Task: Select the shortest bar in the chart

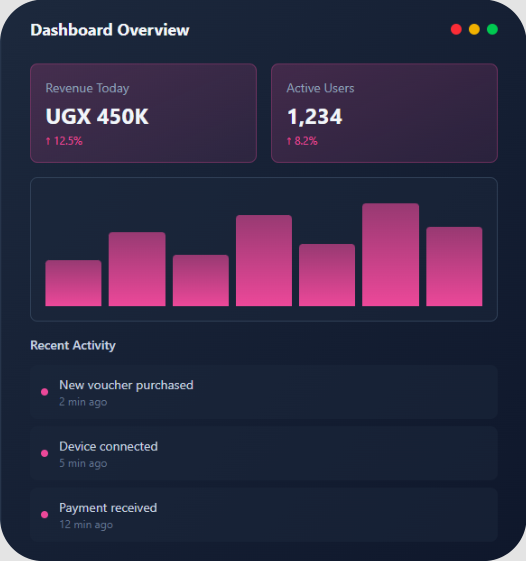Action: tap(73, 283)
